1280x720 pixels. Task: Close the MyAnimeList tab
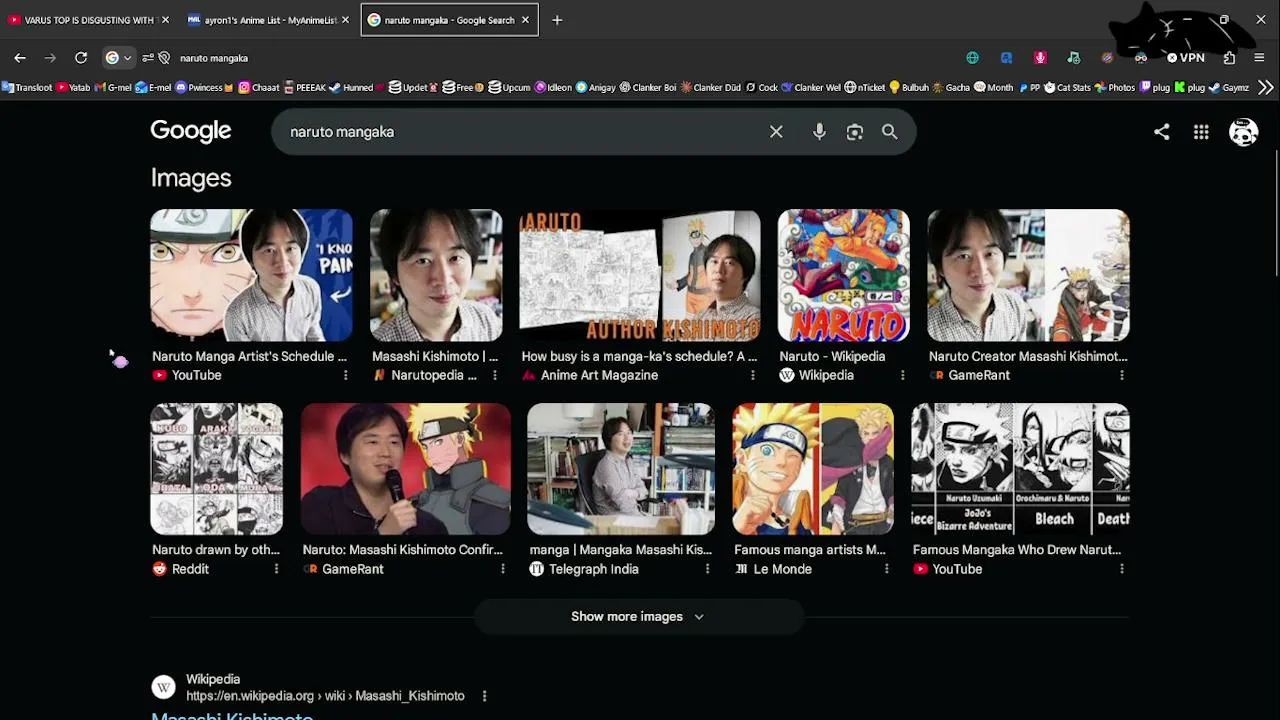pyautogui.click(x=345, y=20)
